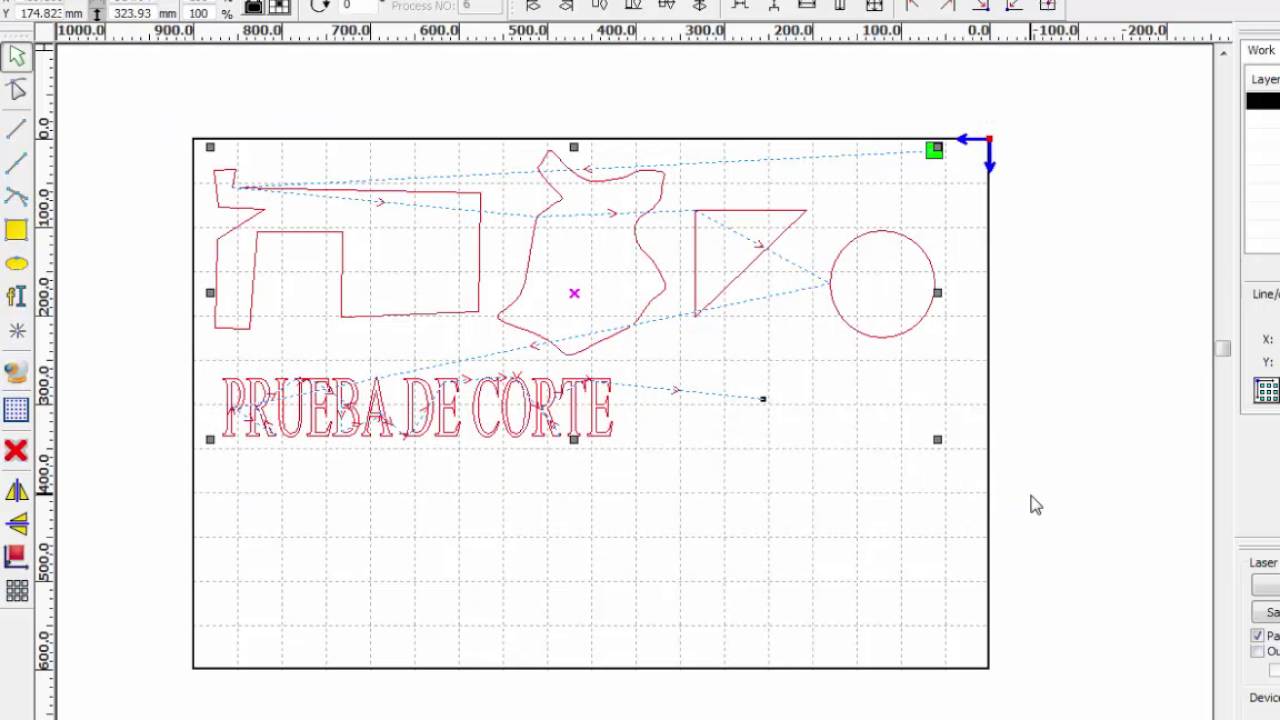Pick the Polyline drawing tool
The height and width of the screenshot is (720, 1280).
[x=16, y=162]
